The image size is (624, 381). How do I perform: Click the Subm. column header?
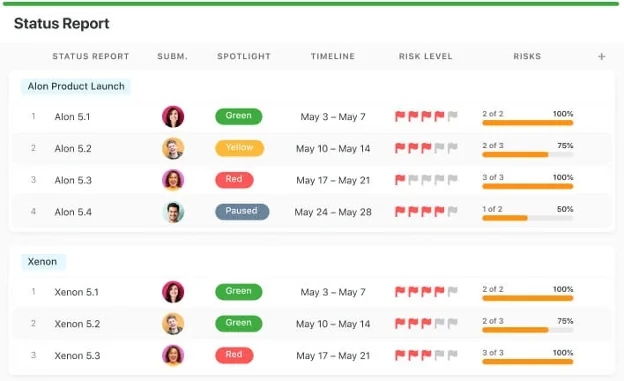pos(172,57)
